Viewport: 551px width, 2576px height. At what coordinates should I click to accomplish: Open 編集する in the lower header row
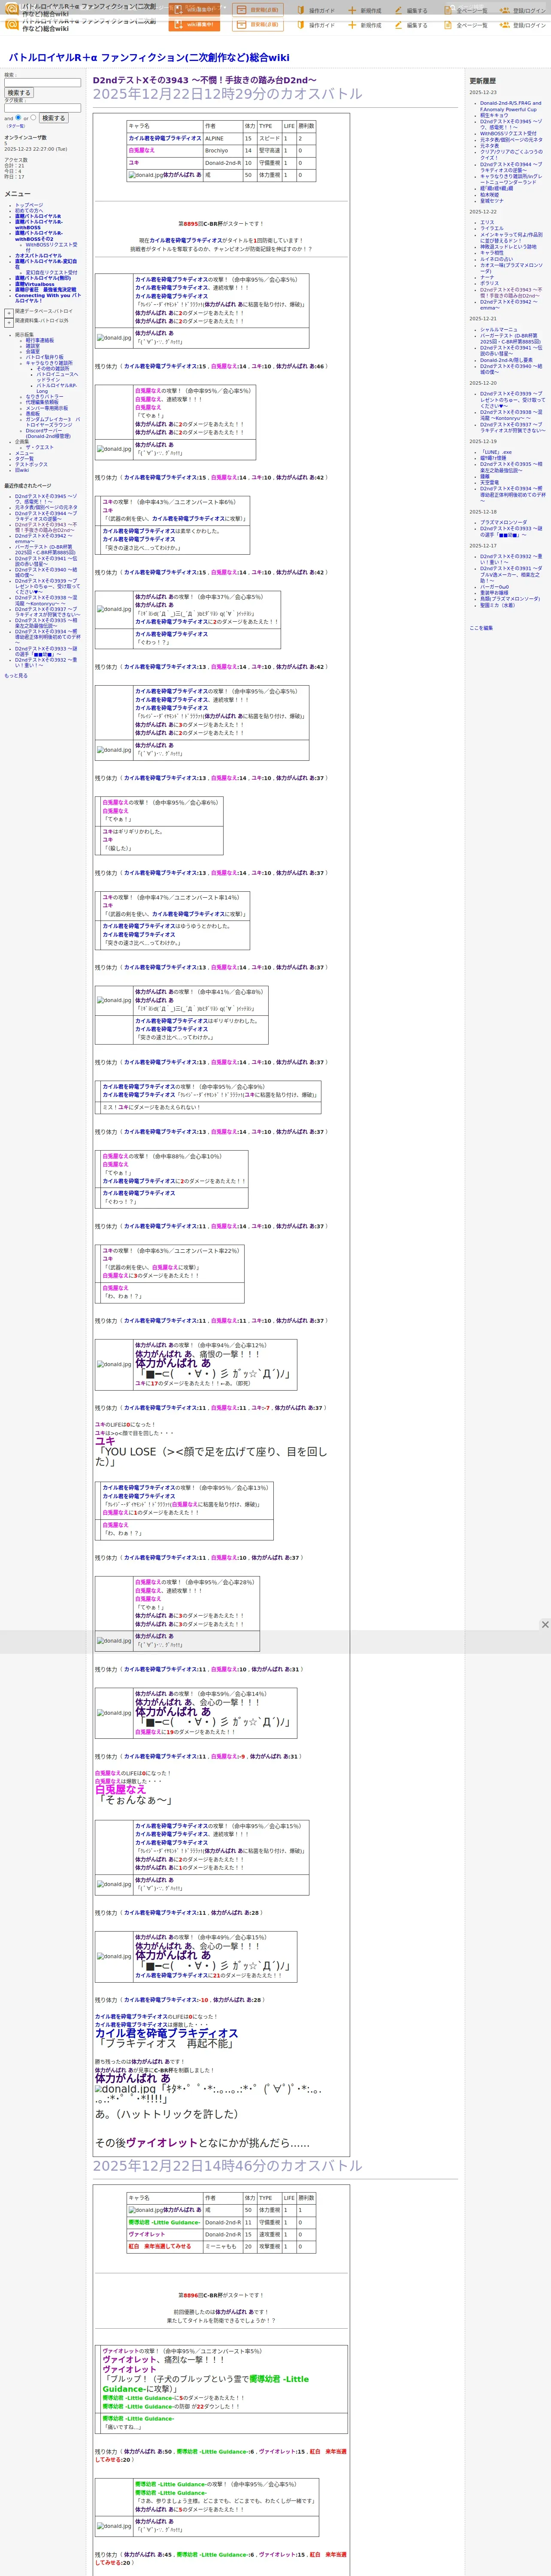click(417, 25)
